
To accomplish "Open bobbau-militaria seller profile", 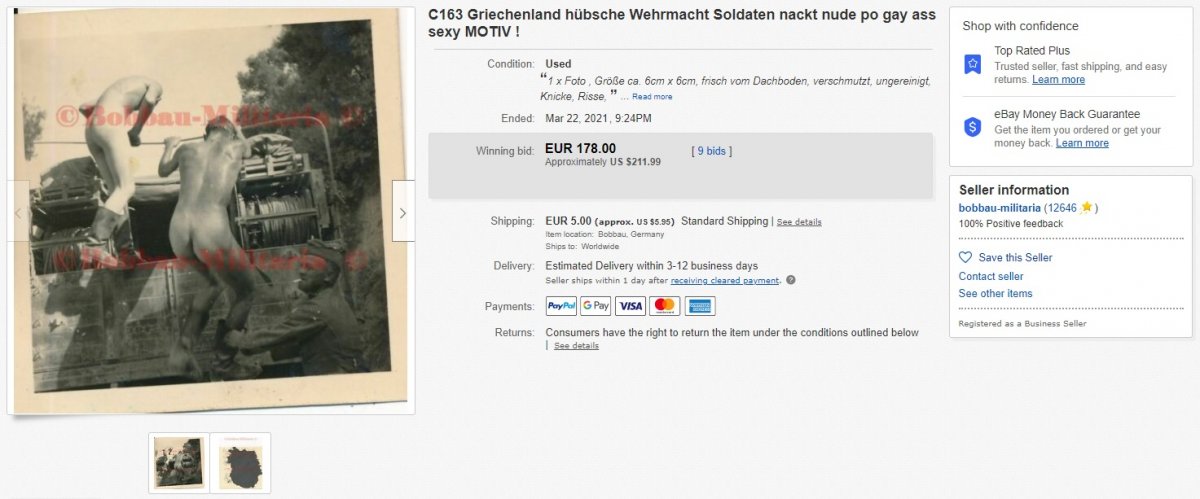I will point(999,208).
